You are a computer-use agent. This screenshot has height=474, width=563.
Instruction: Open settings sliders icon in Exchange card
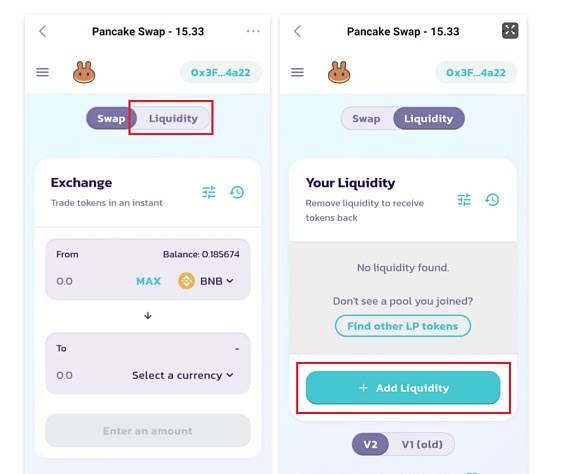[x=209, y=192]
